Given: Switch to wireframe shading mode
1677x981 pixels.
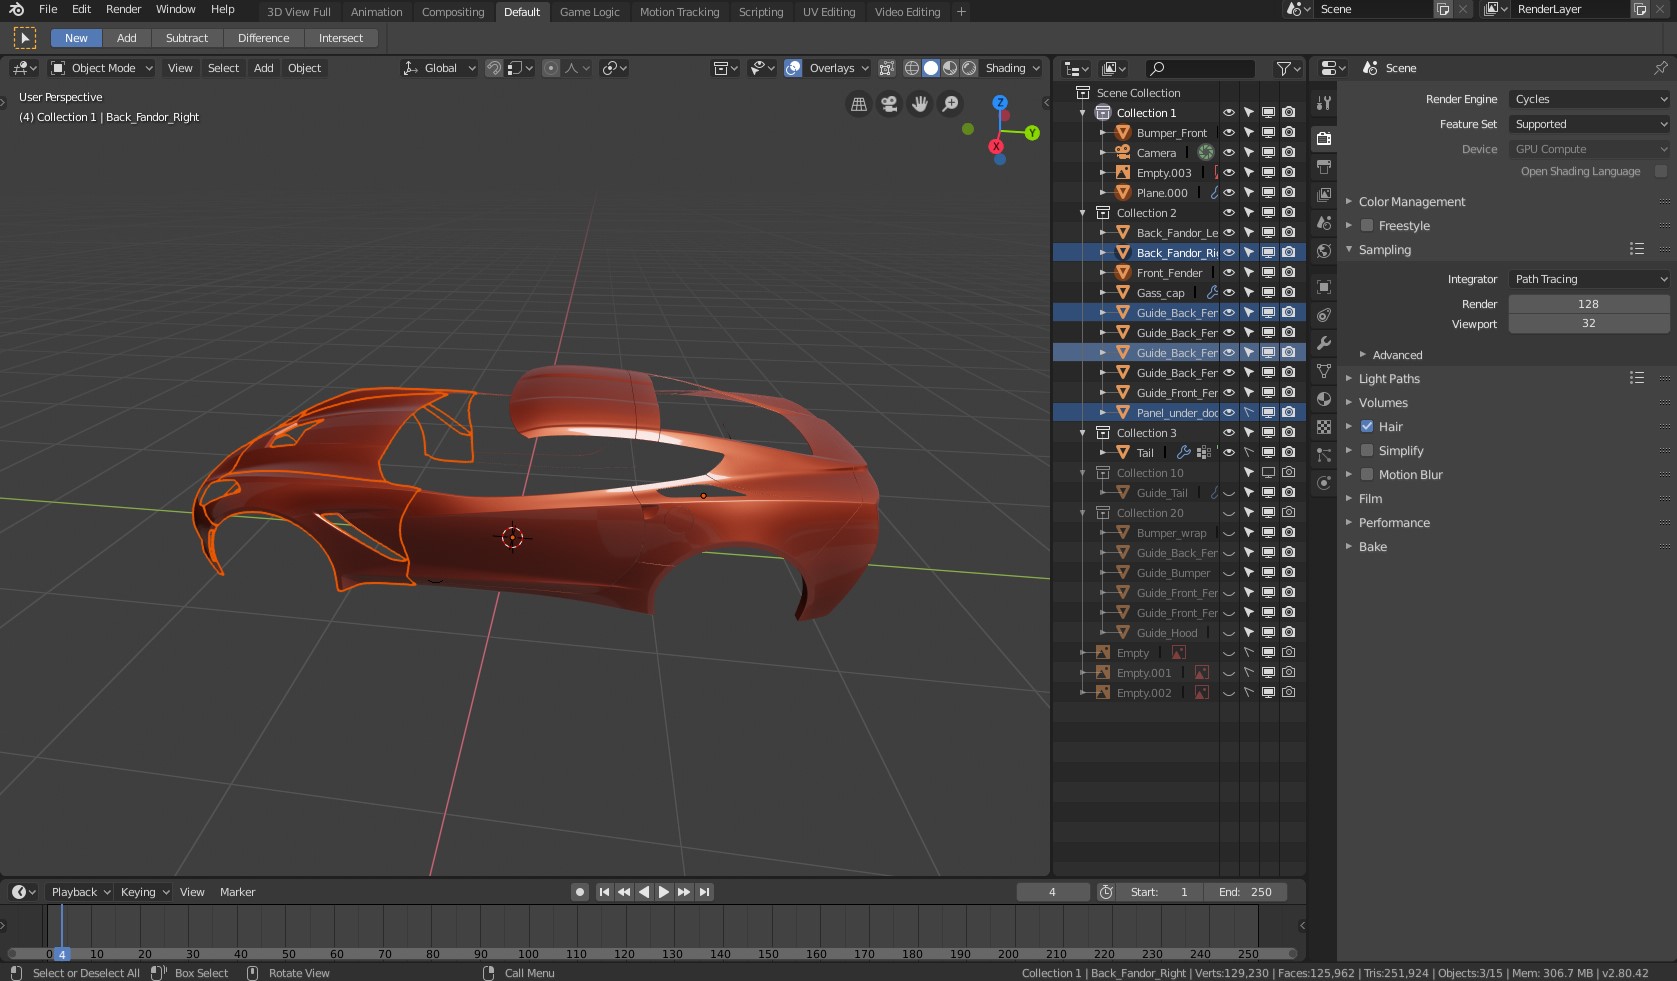Looking at the screenshot, I should pyautogui.click(x=912, y=68).
